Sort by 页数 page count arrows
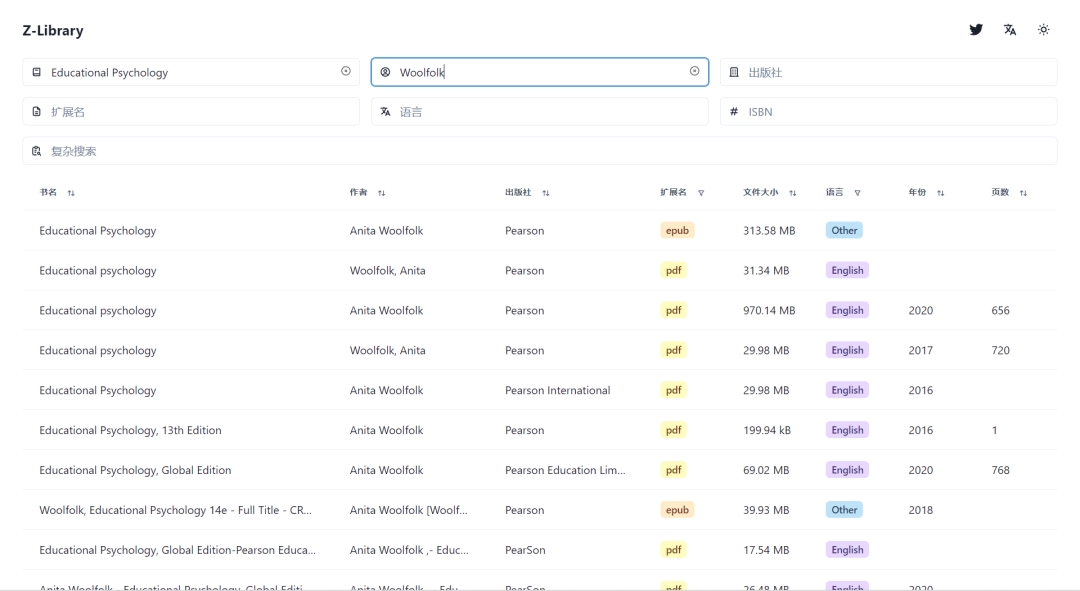This screenshot has height=591, width=1080. 1024,193
